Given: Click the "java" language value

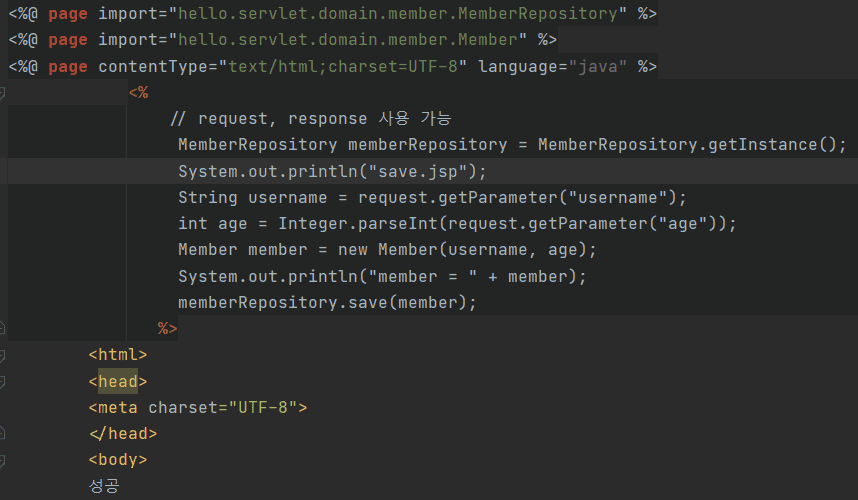Looking at the screenshot, I should tap(598, 67).
